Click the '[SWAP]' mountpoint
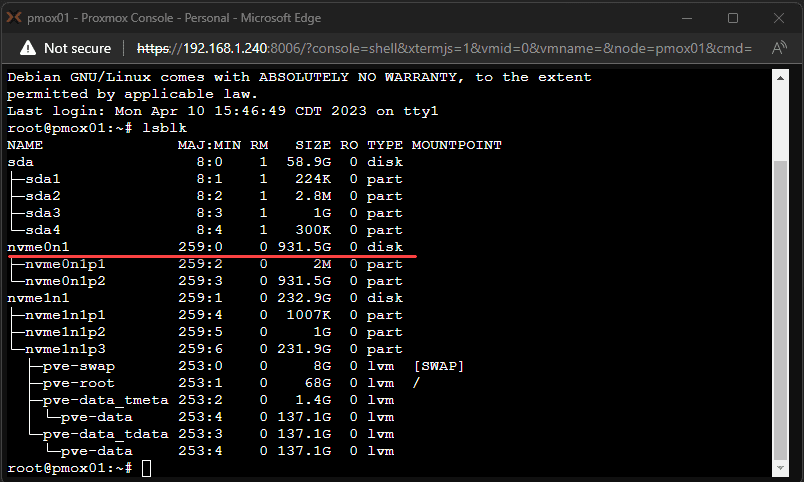This screenshot has width=804, height=482. [x=438, y=366]
